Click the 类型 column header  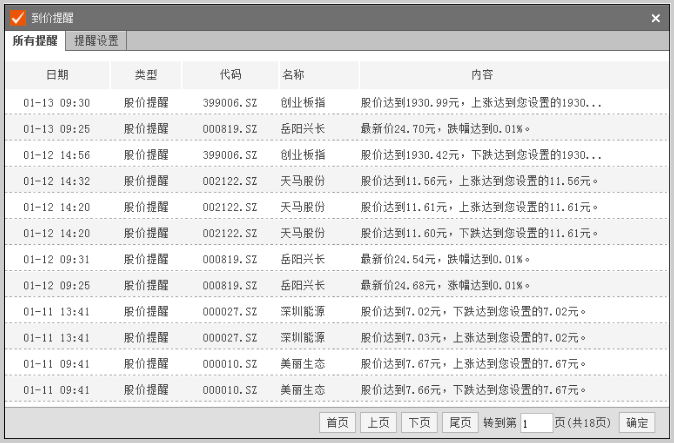[146, 75]
